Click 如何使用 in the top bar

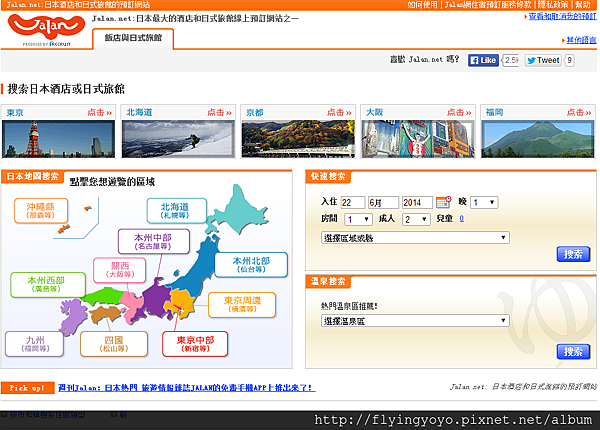[x=422, y=5]
